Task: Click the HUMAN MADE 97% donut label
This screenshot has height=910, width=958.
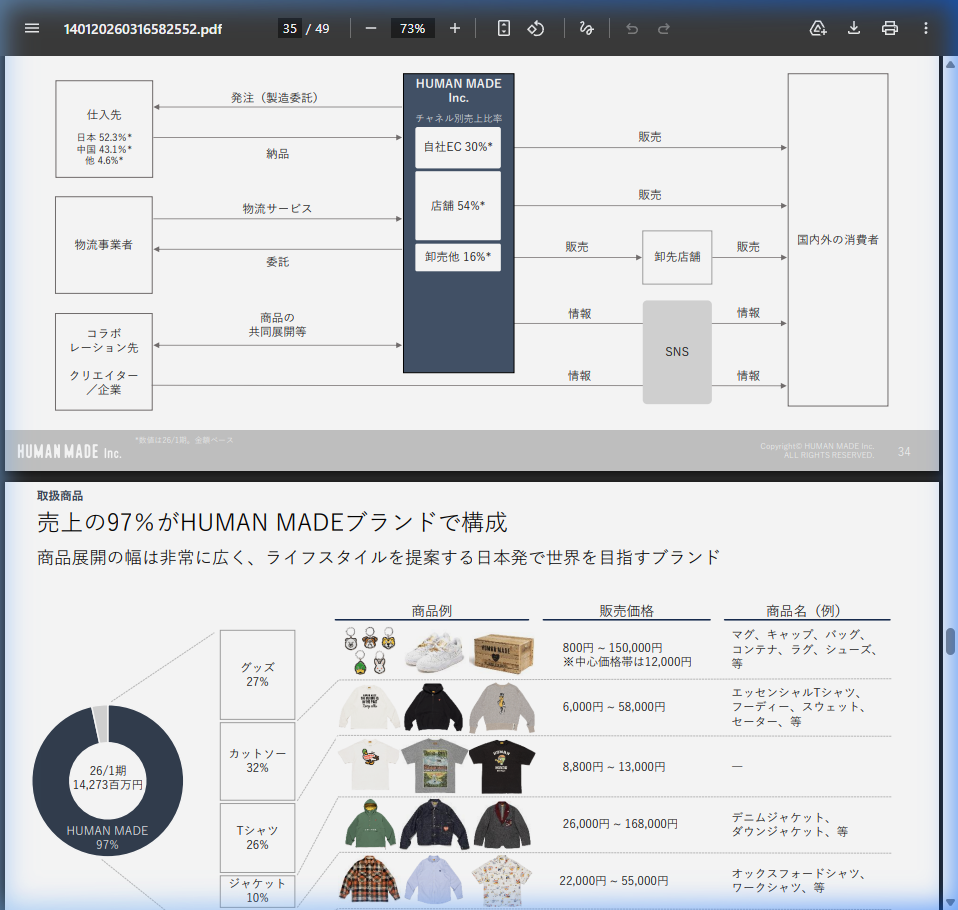Action: click(107, 837)
